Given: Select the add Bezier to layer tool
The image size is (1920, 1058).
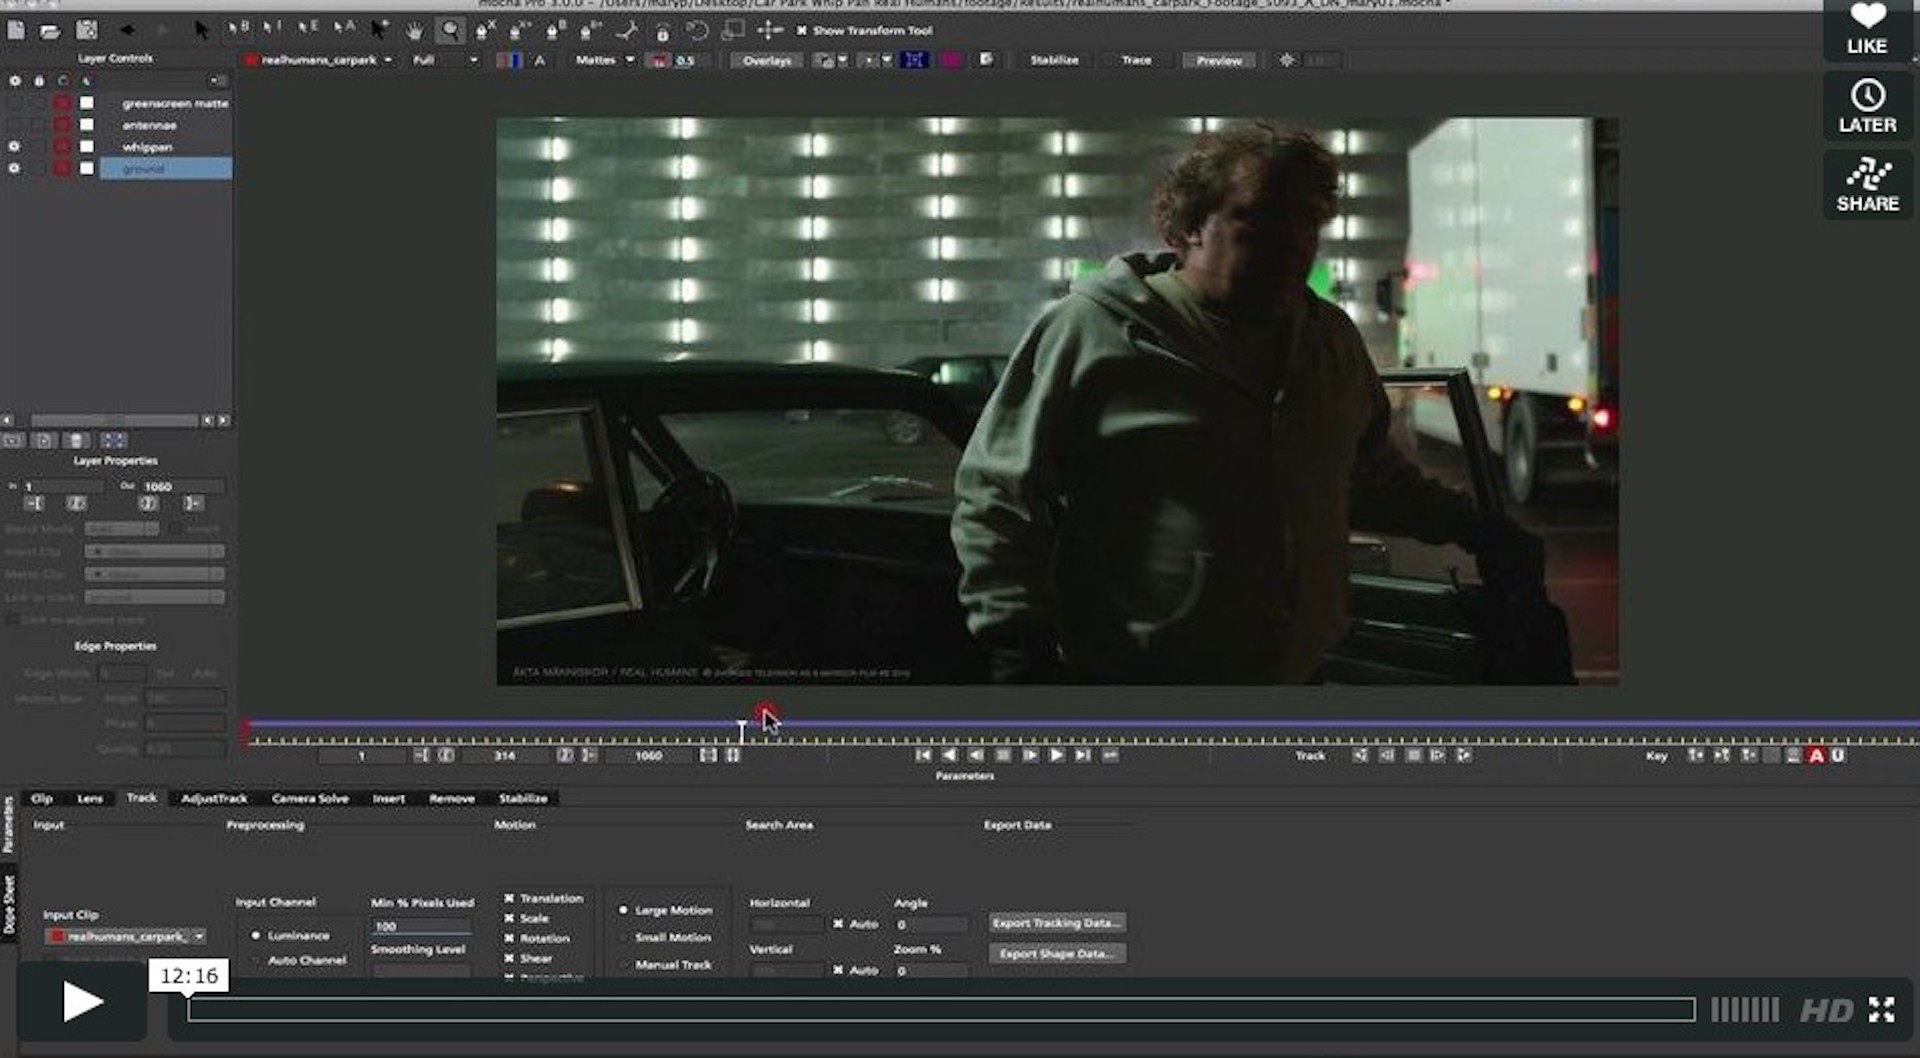Looking at the screenshot, I should pyautogui.click(x=590, y=31).
